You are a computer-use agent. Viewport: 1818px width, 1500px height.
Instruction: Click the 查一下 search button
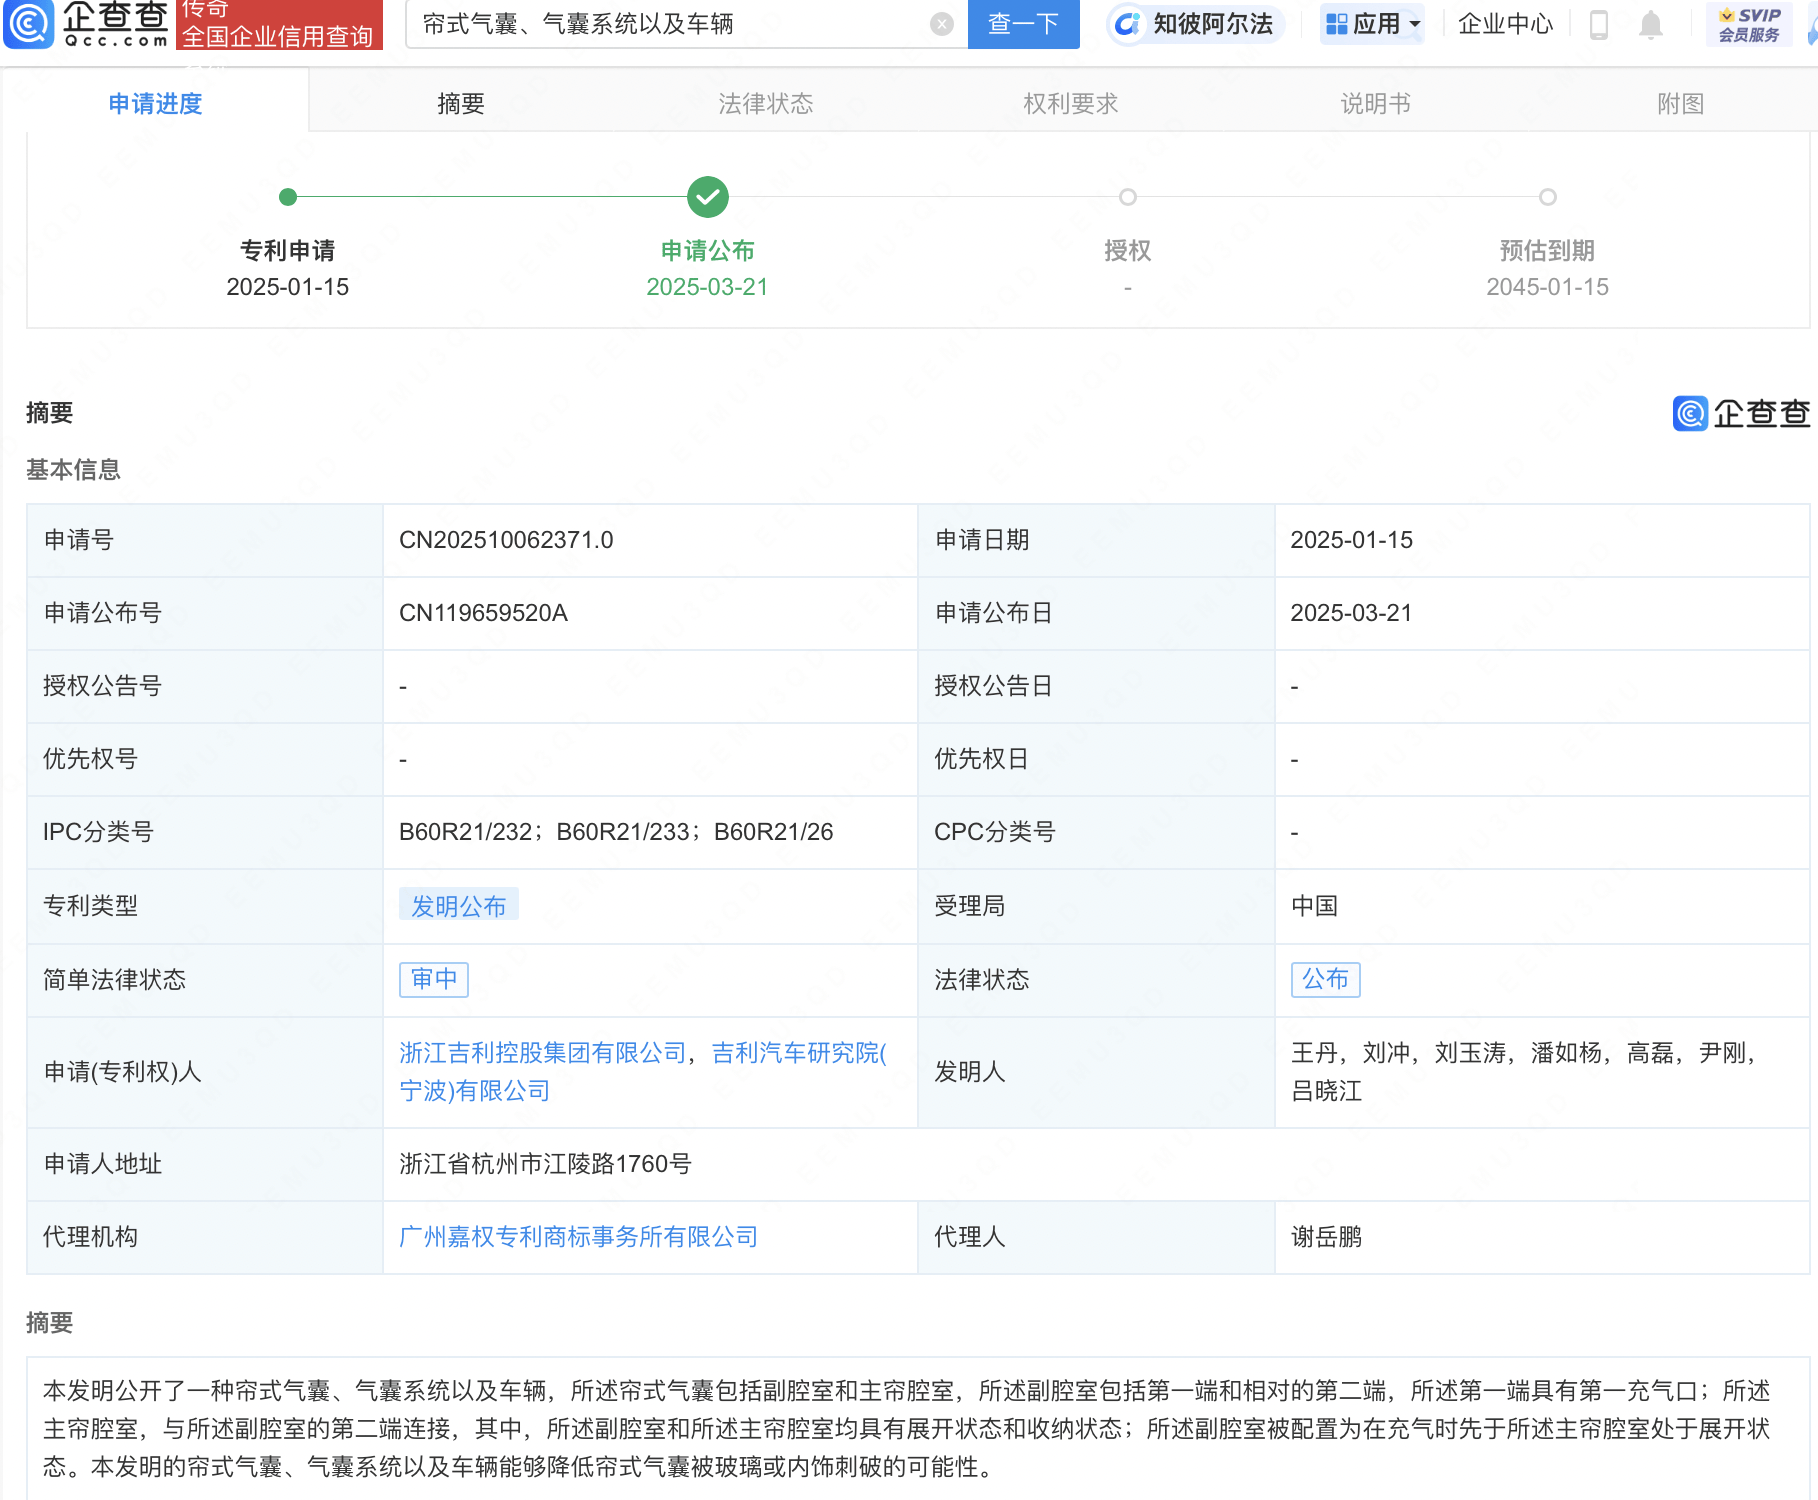(x=1023, y=24)
